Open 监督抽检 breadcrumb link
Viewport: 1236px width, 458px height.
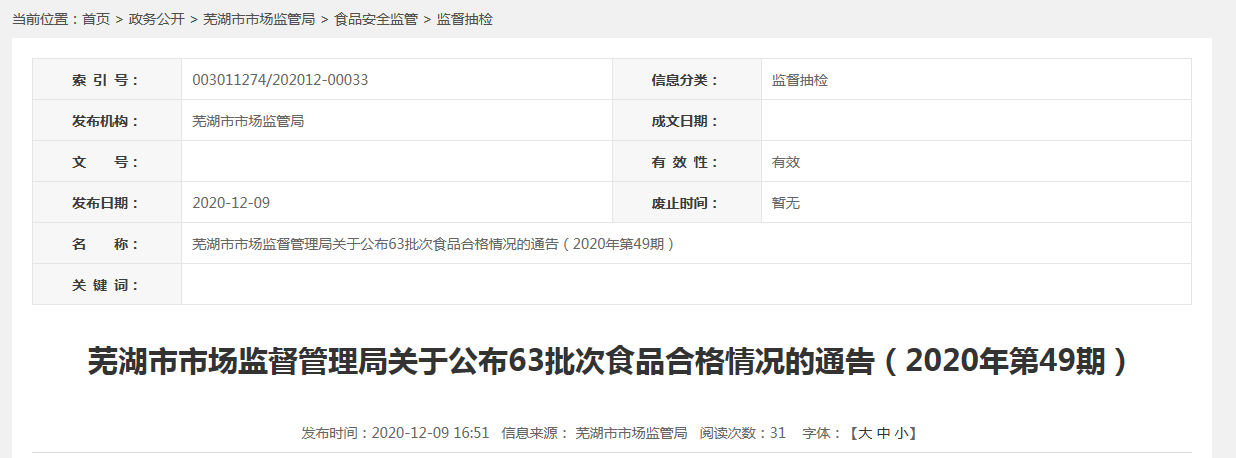465,19
